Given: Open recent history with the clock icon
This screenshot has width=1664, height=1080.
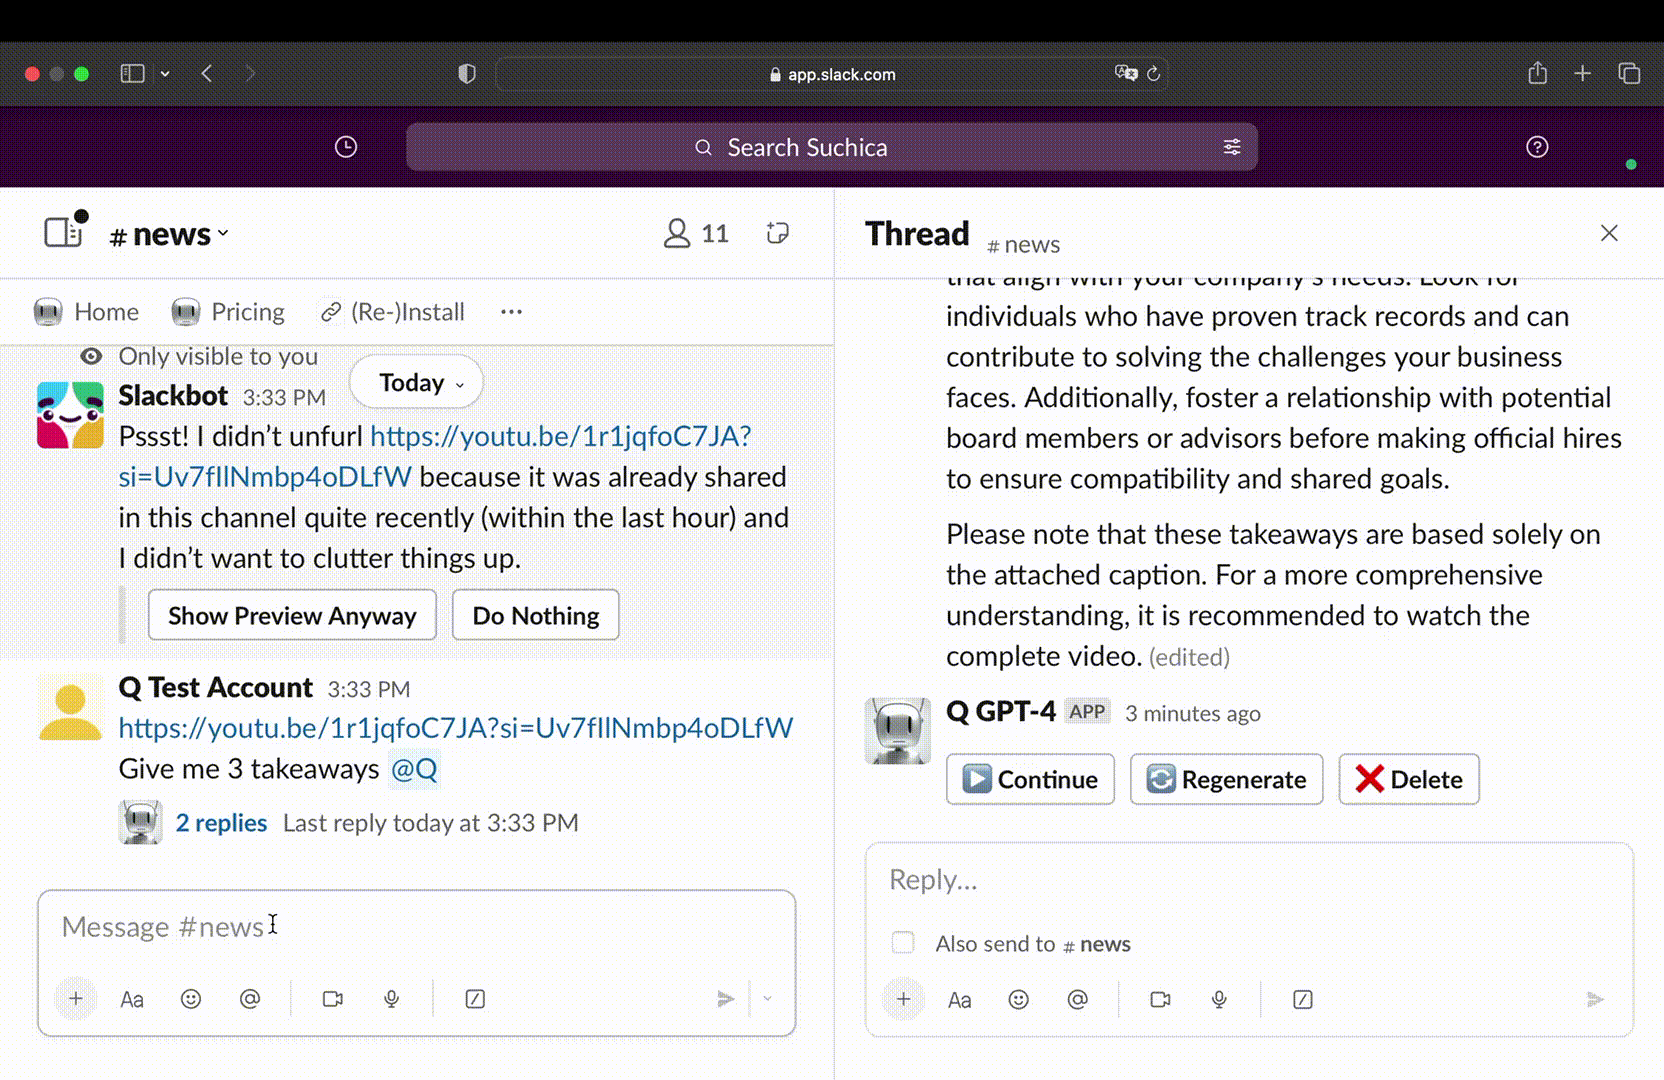Looking at the screenshot, I should click(345, 147).
